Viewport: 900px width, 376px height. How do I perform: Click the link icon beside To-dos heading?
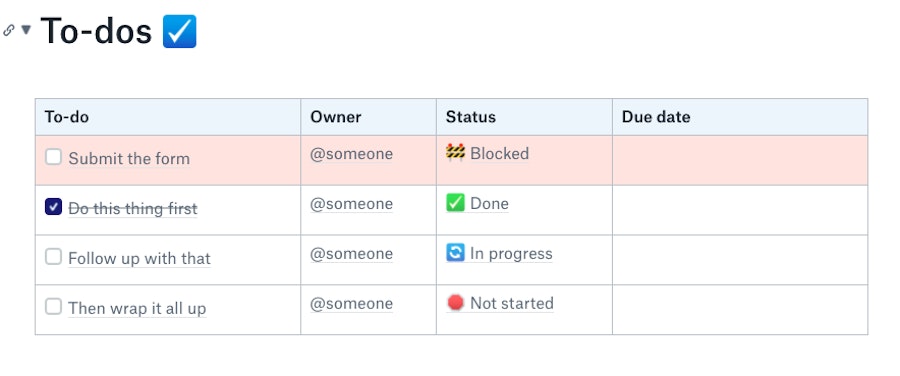coord(9,30)
